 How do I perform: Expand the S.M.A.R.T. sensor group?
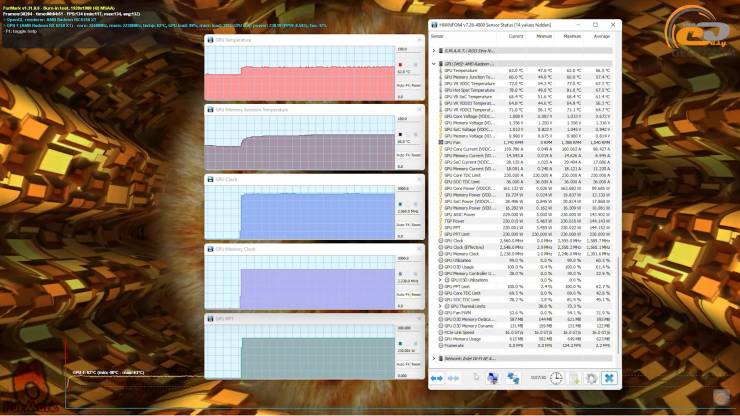[x=434, y=51]
